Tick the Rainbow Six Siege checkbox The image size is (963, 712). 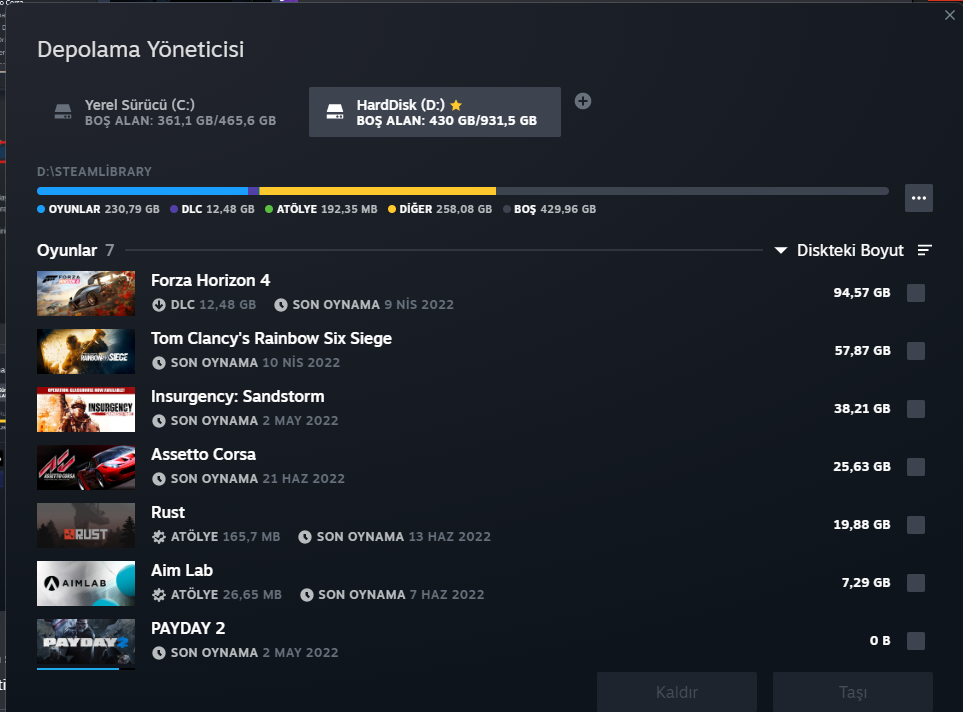(x=916, y=351)
